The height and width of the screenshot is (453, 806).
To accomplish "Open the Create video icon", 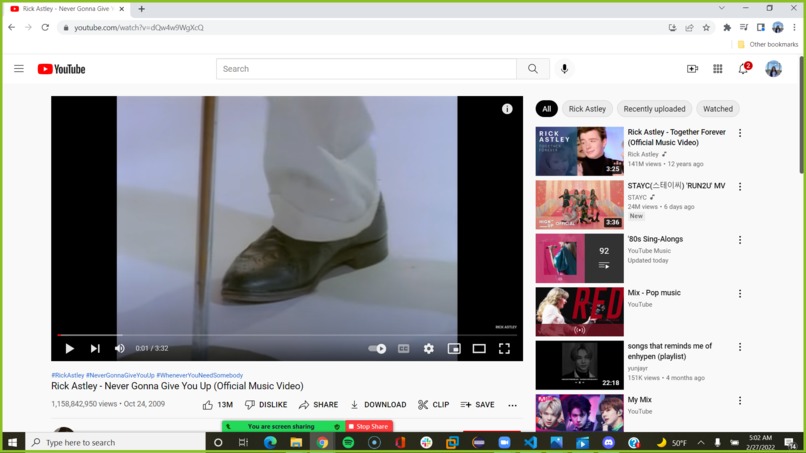I will coord(692,69).
